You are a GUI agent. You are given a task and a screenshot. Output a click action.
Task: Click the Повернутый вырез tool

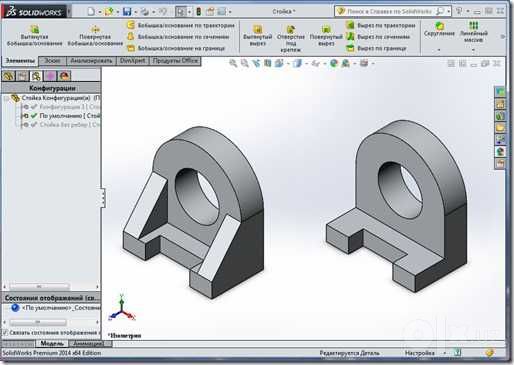coord(326,36)
